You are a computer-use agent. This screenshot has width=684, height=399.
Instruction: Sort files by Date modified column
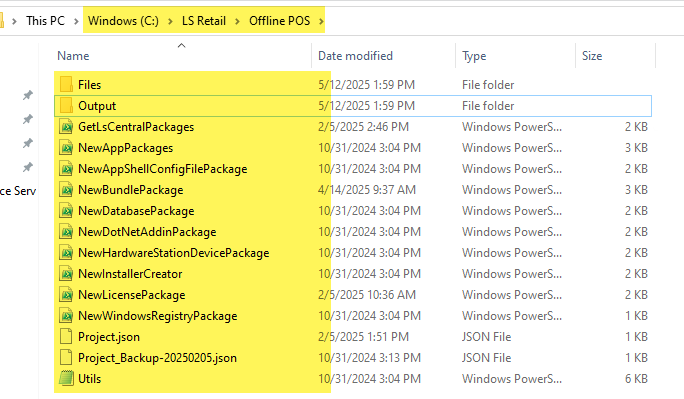(x=356, y=56)
